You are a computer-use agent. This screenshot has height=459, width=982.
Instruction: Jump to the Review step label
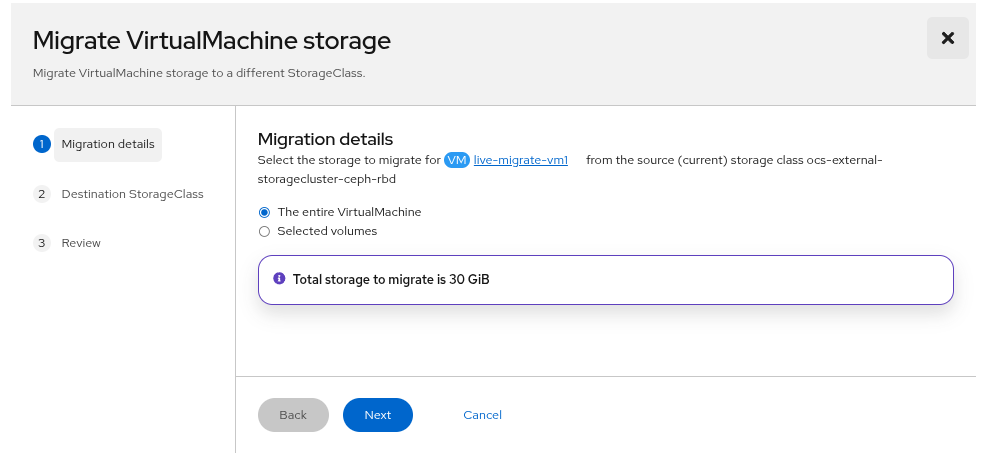tap(81, 243)
